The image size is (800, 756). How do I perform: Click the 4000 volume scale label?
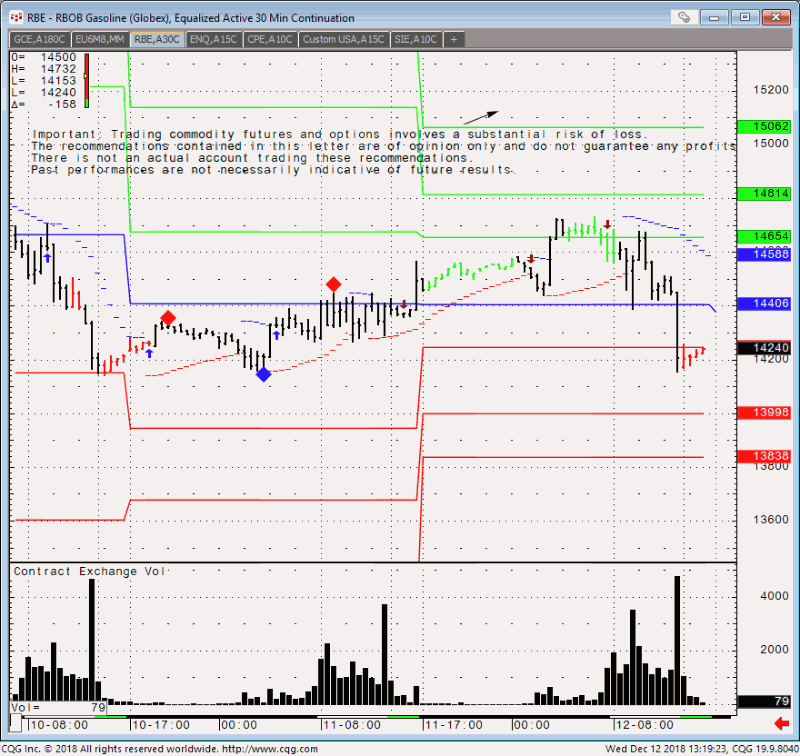click(774, 596)
